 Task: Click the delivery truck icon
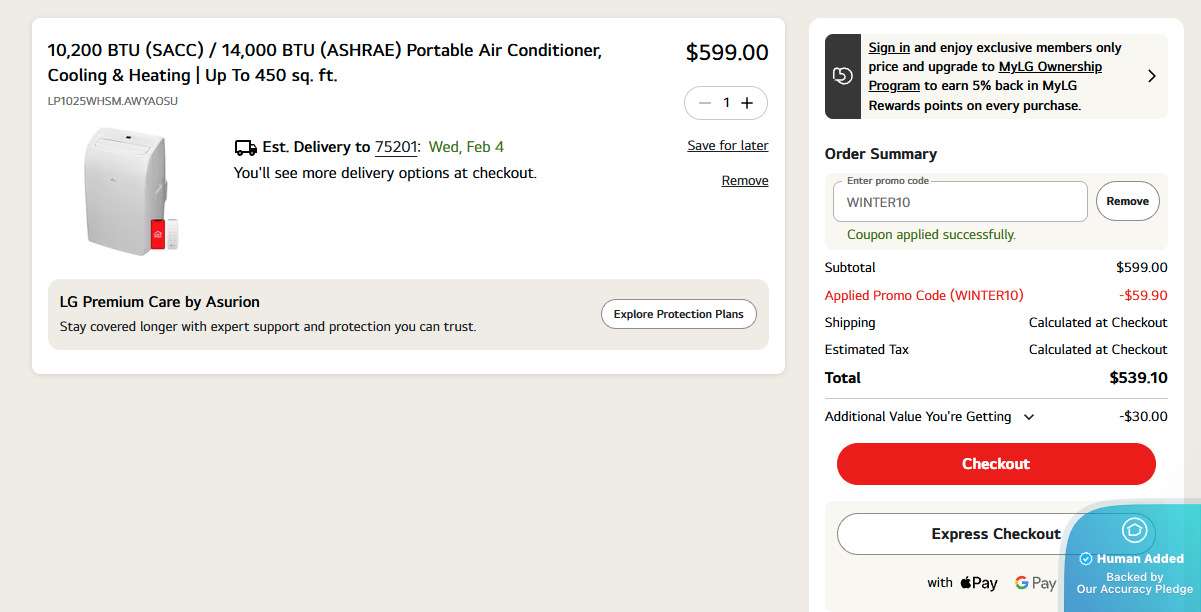click(245, 148)
